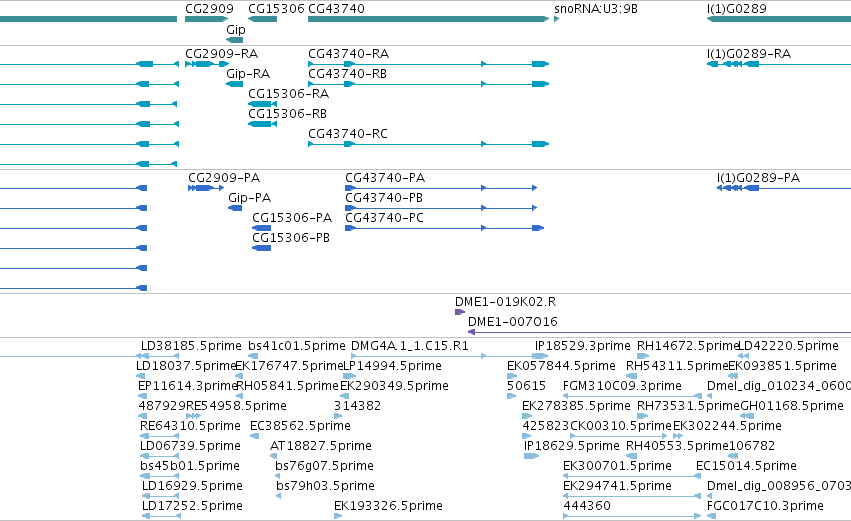
Task: Select transcript CG43740-RB
Action: pos(347,74)
